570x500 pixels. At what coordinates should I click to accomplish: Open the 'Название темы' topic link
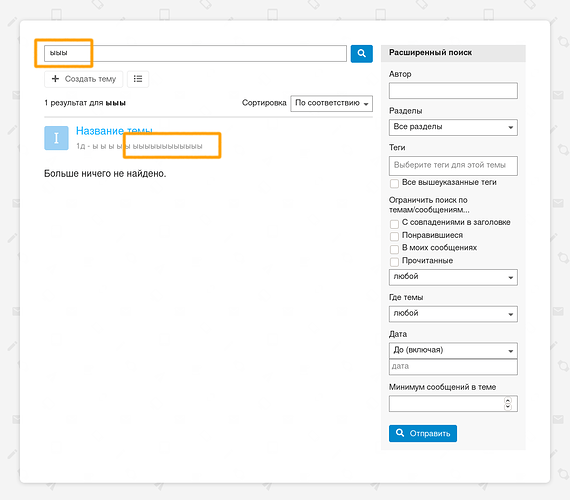click(x=114, y=131)
